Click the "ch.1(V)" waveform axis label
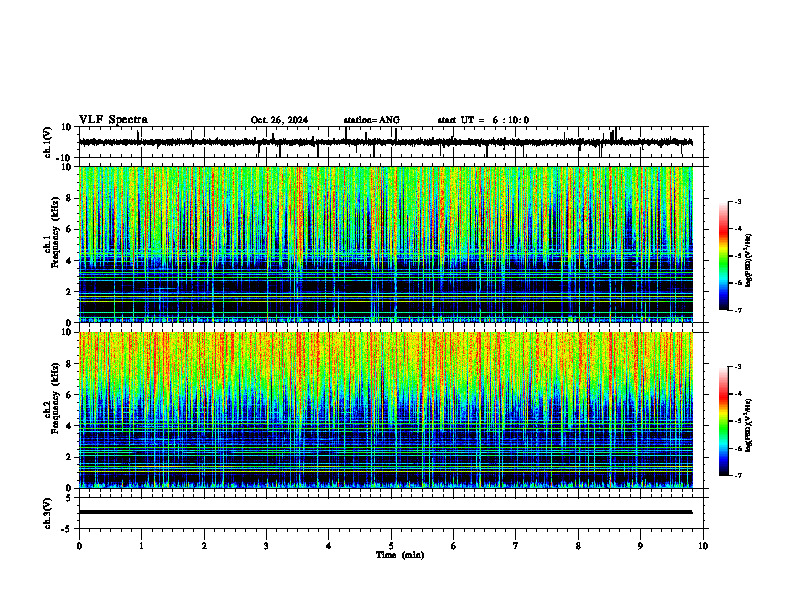This screenshot has width=792, height=612. 47,142
